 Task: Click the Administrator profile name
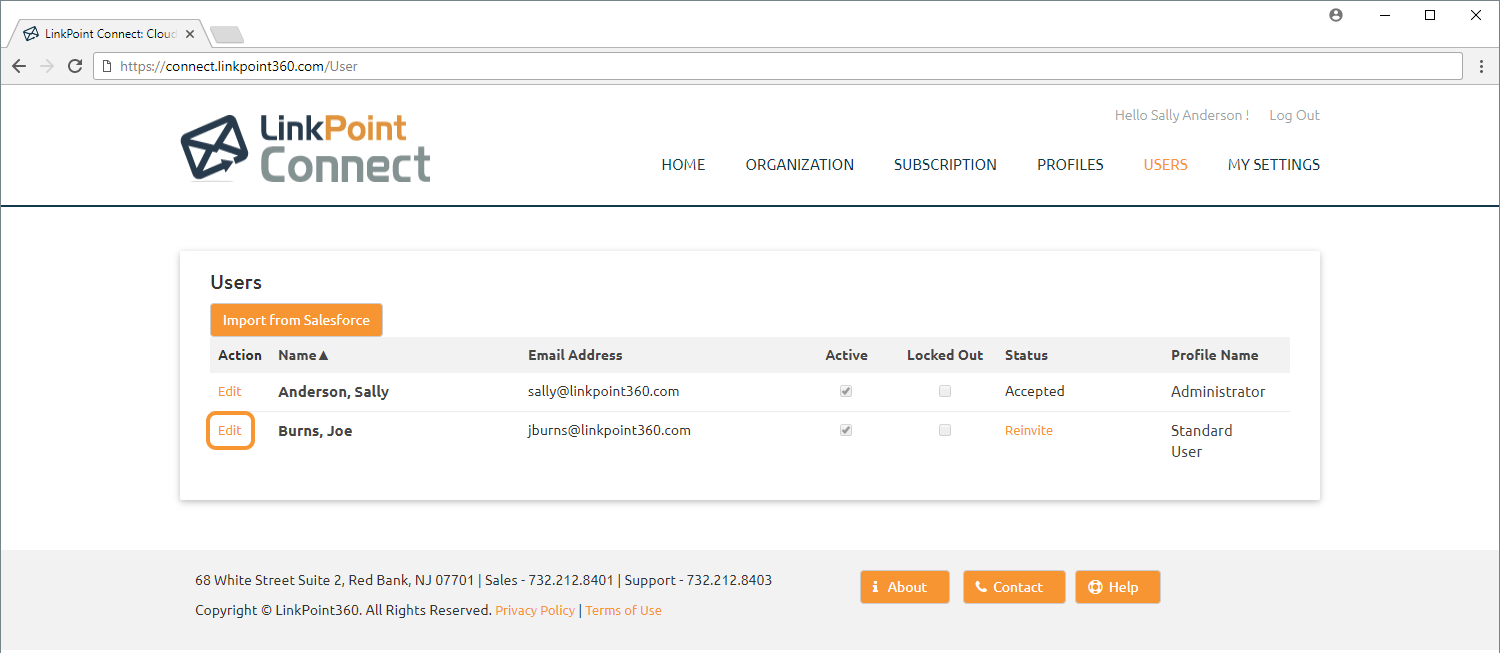click(1218, 392)
